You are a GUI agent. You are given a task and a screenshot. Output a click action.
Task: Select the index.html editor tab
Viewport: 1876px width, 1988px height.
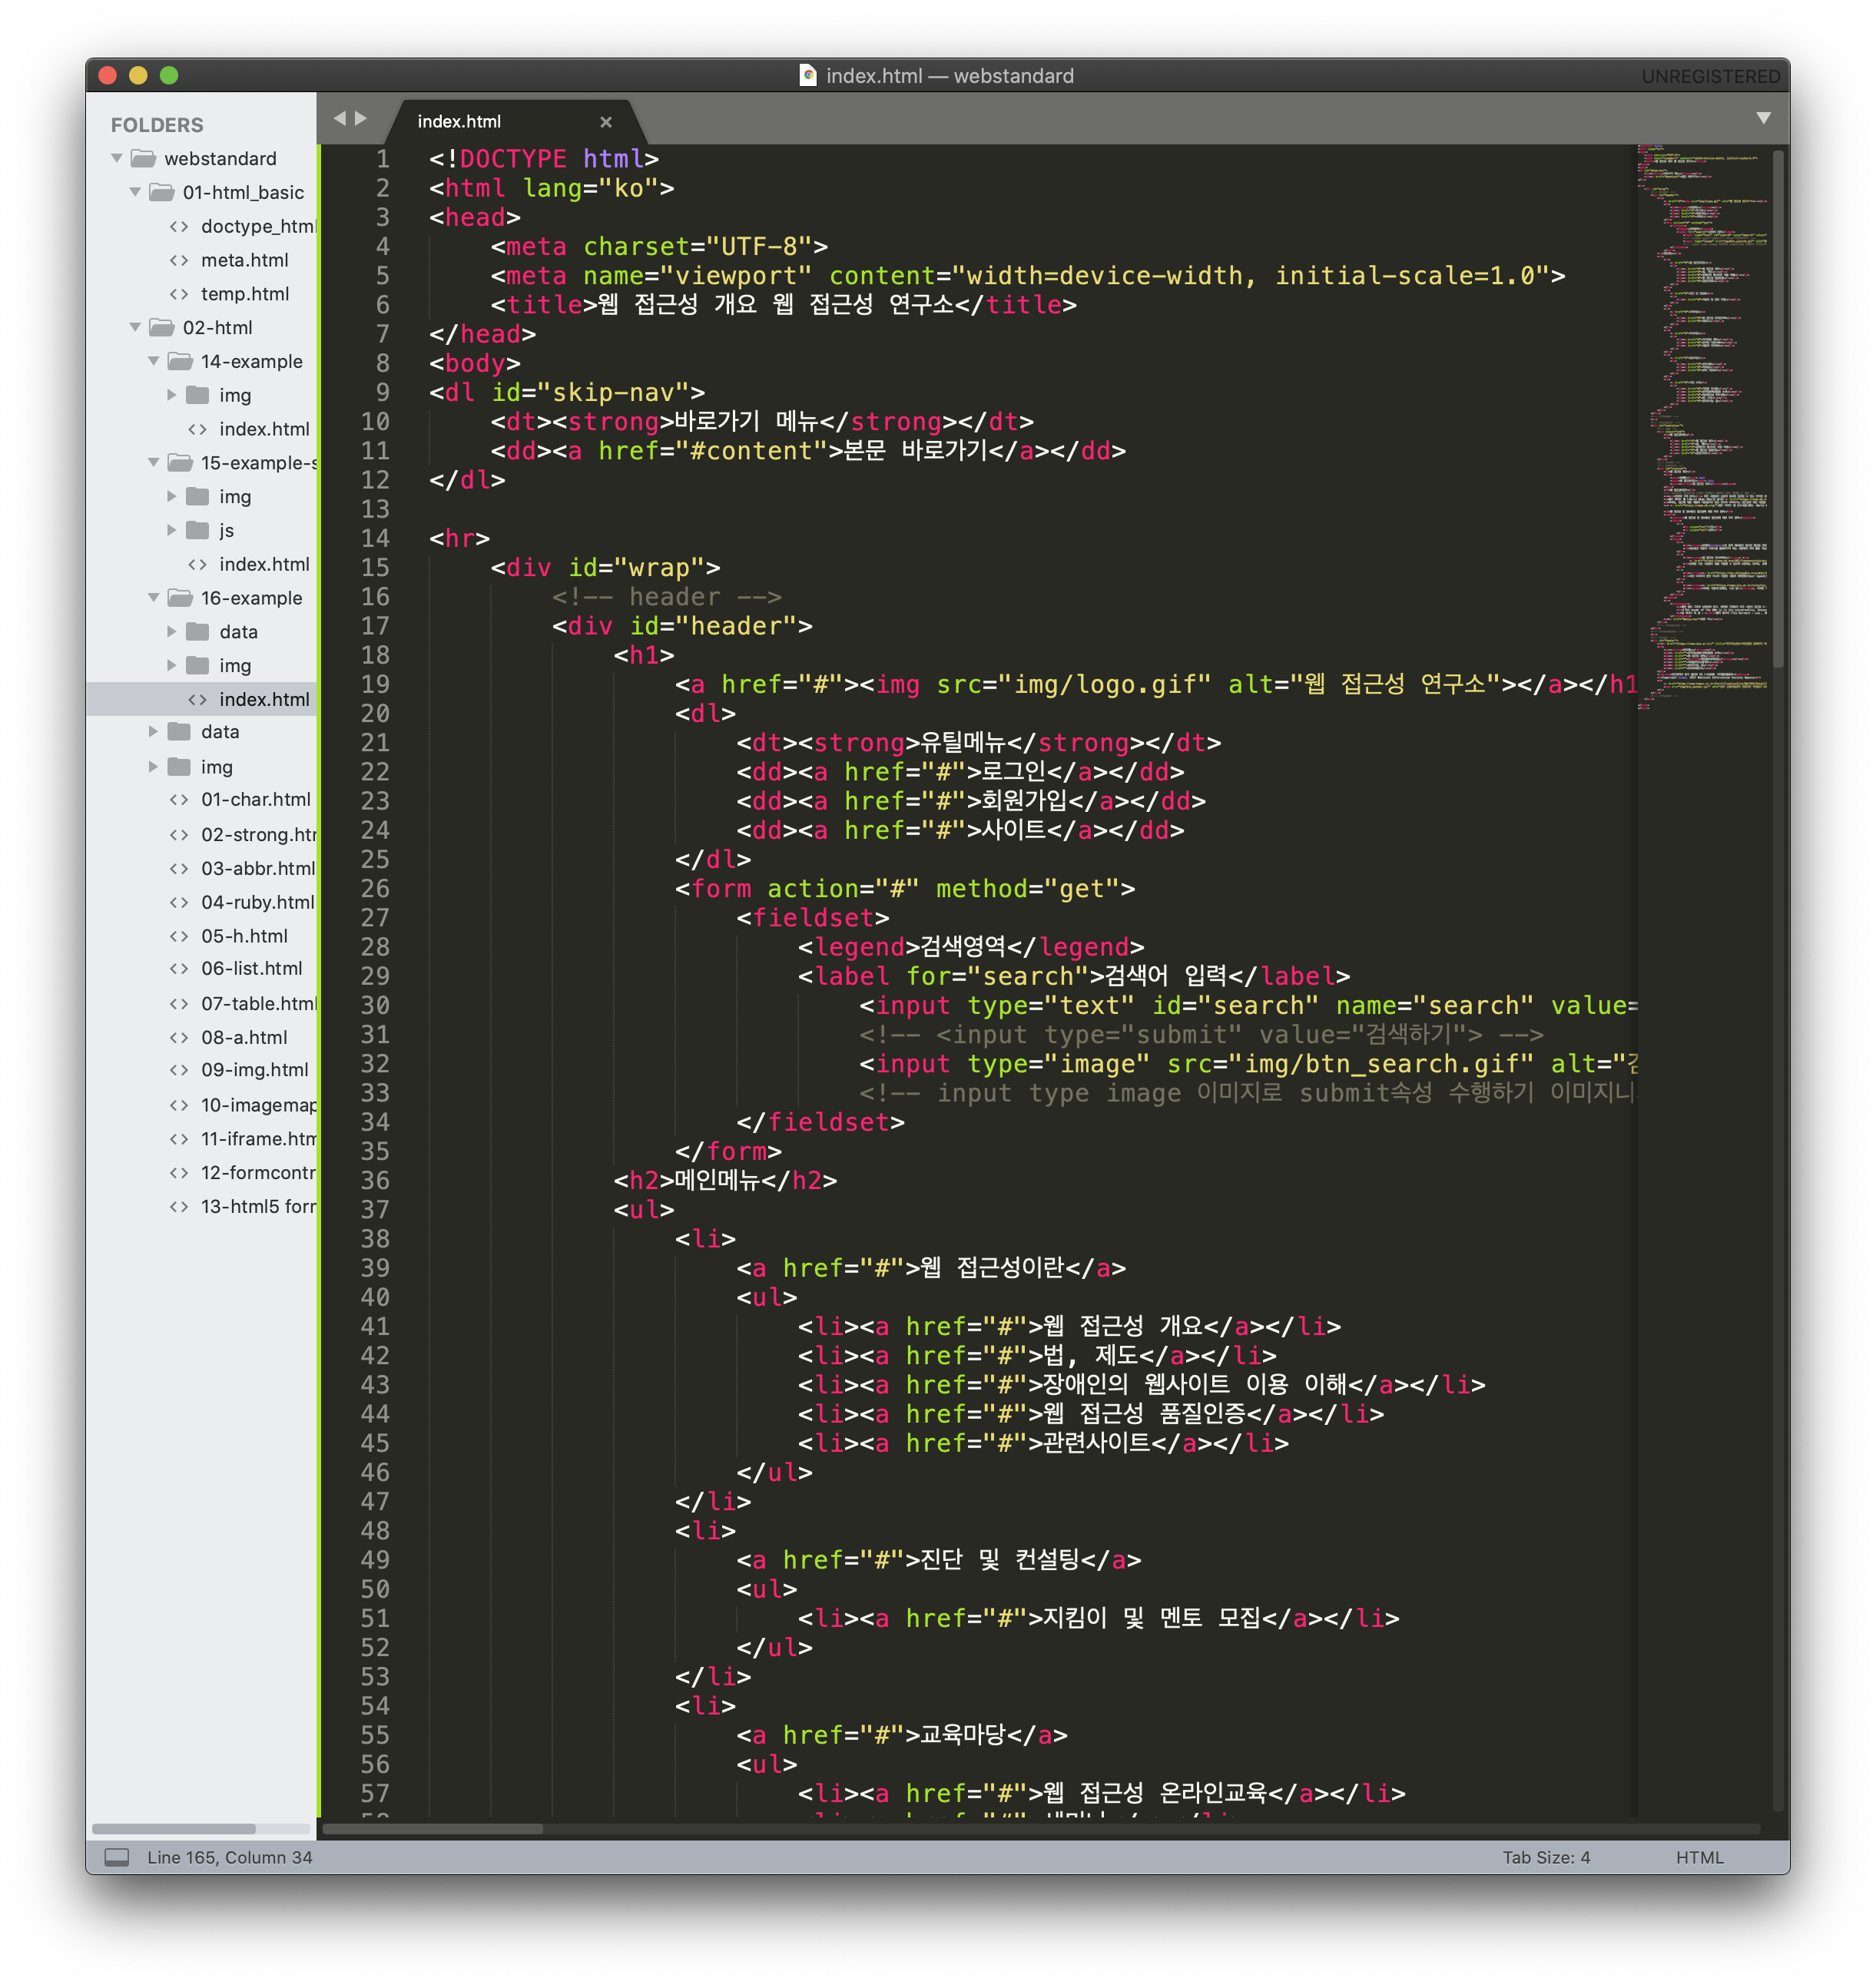459,122
